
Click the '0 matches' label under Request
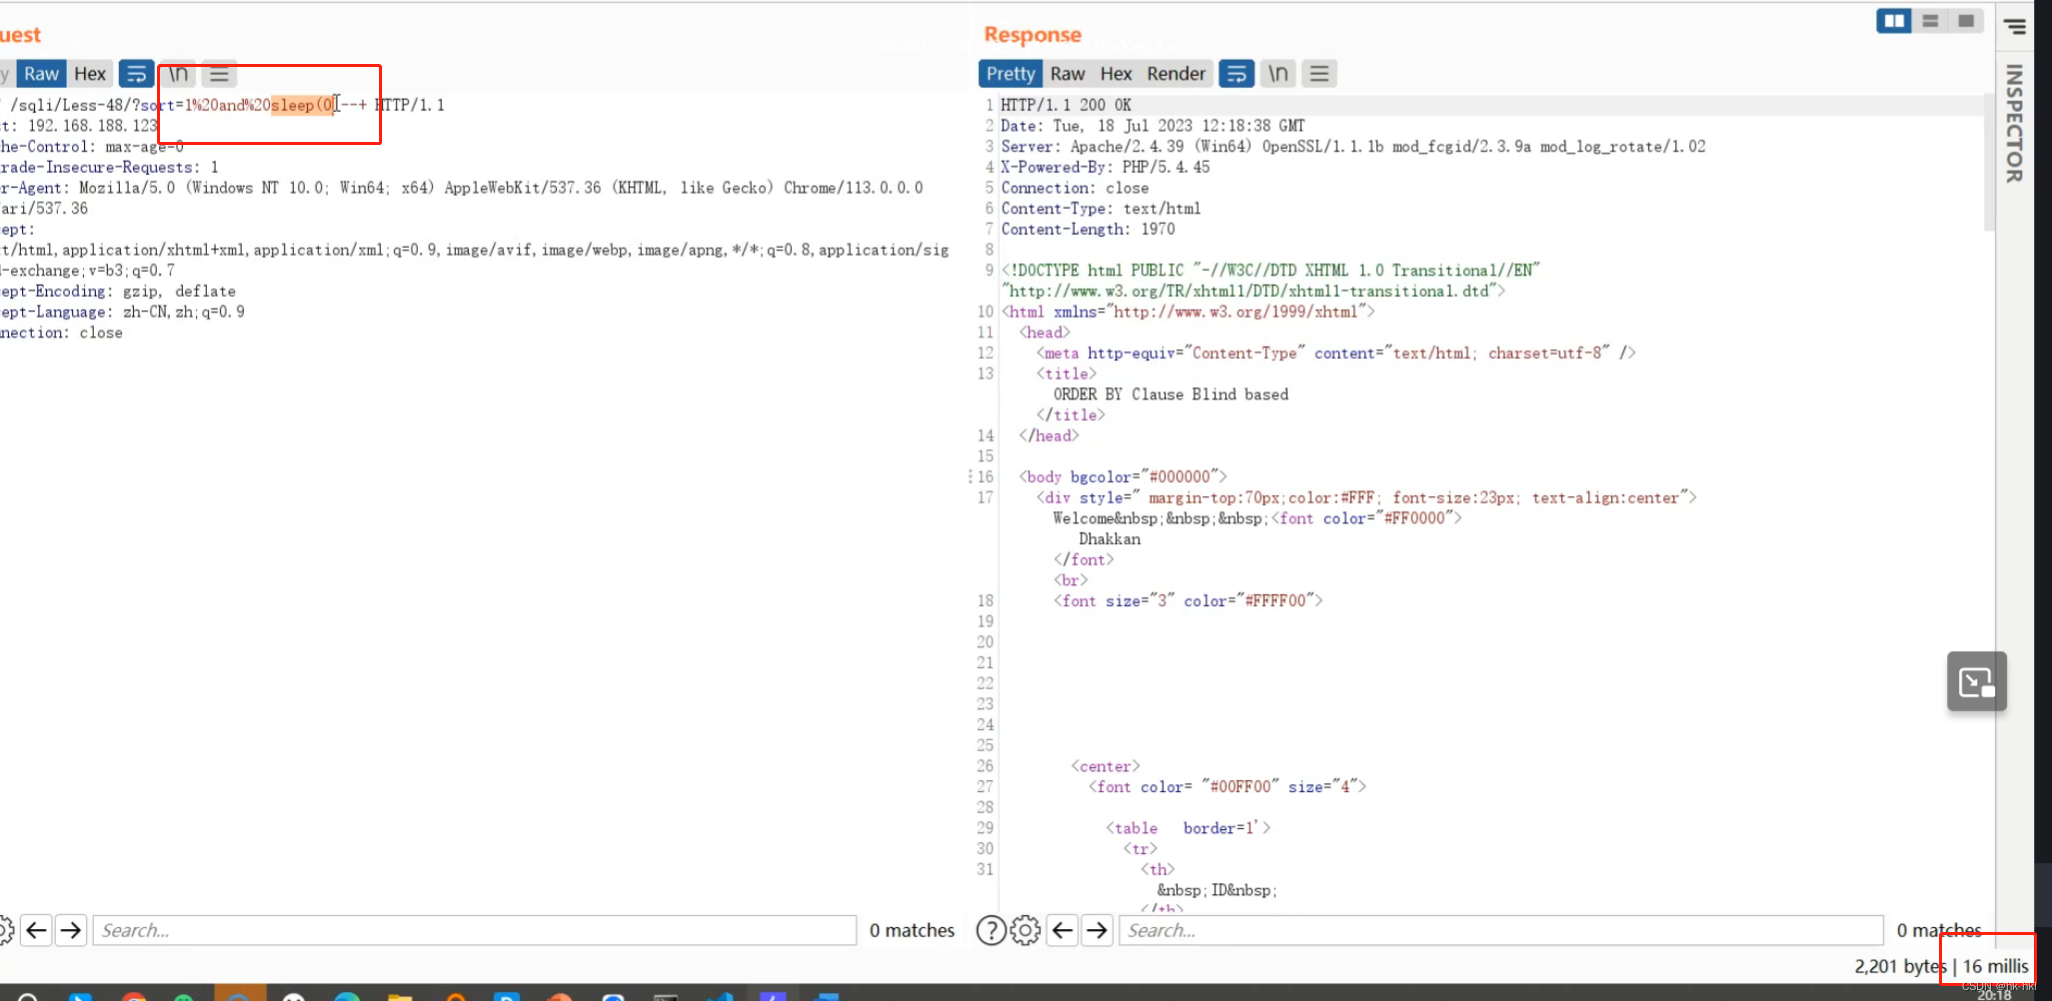click(x=912, y=931)
